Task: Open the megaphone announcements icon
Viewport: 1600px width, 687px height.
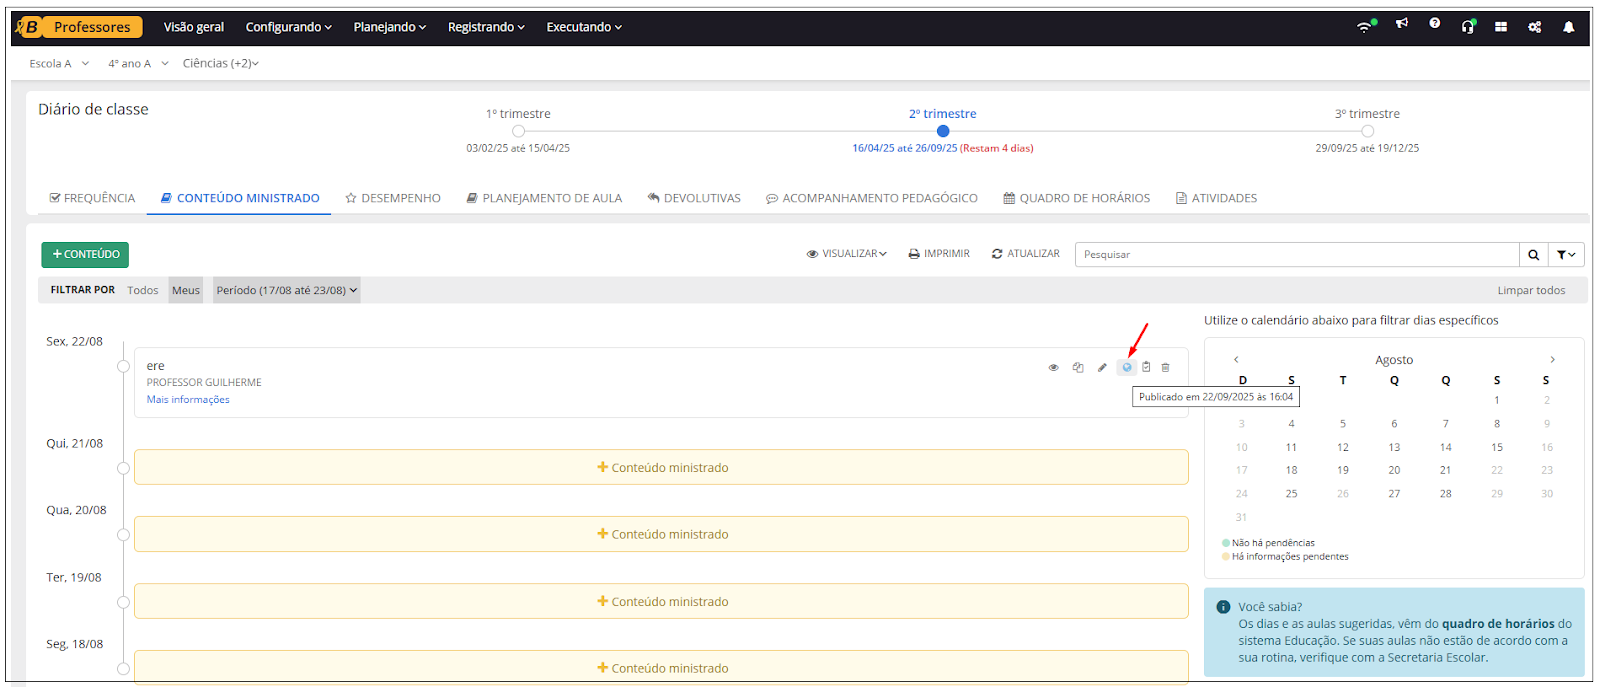Action: click(x=1402, y=24)
